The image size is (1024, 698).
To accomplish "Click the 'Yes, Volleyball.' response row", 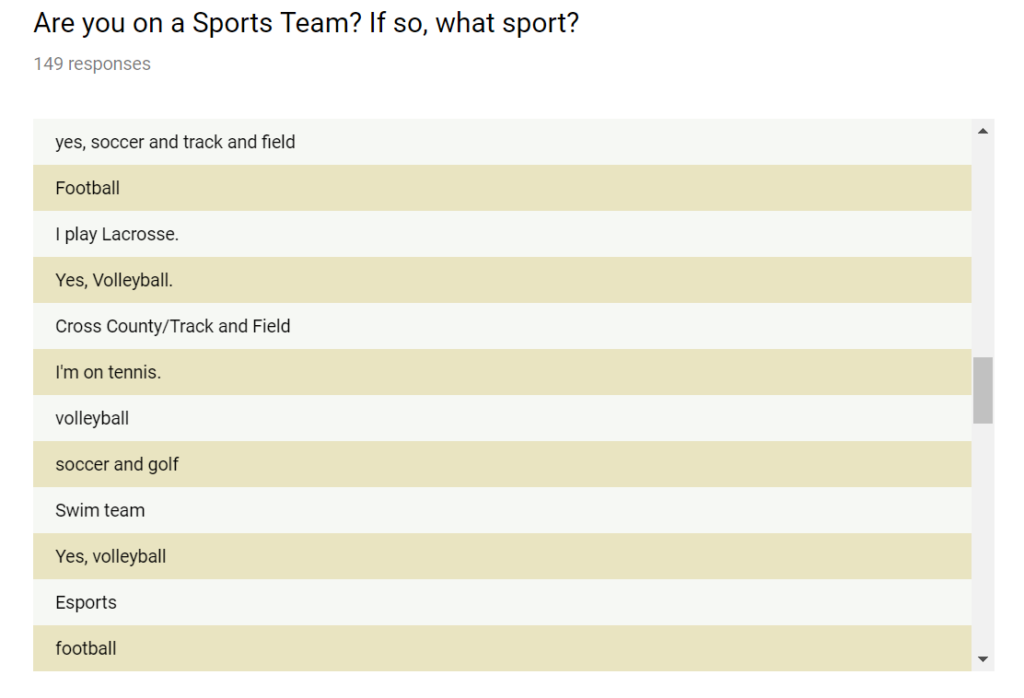I will pos(114,280).
